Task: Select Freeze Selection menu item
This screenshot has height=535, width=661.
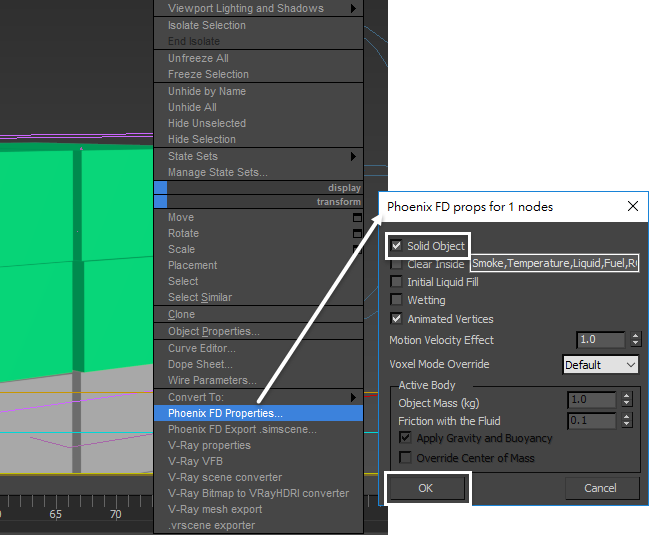Action: point(258,74)
